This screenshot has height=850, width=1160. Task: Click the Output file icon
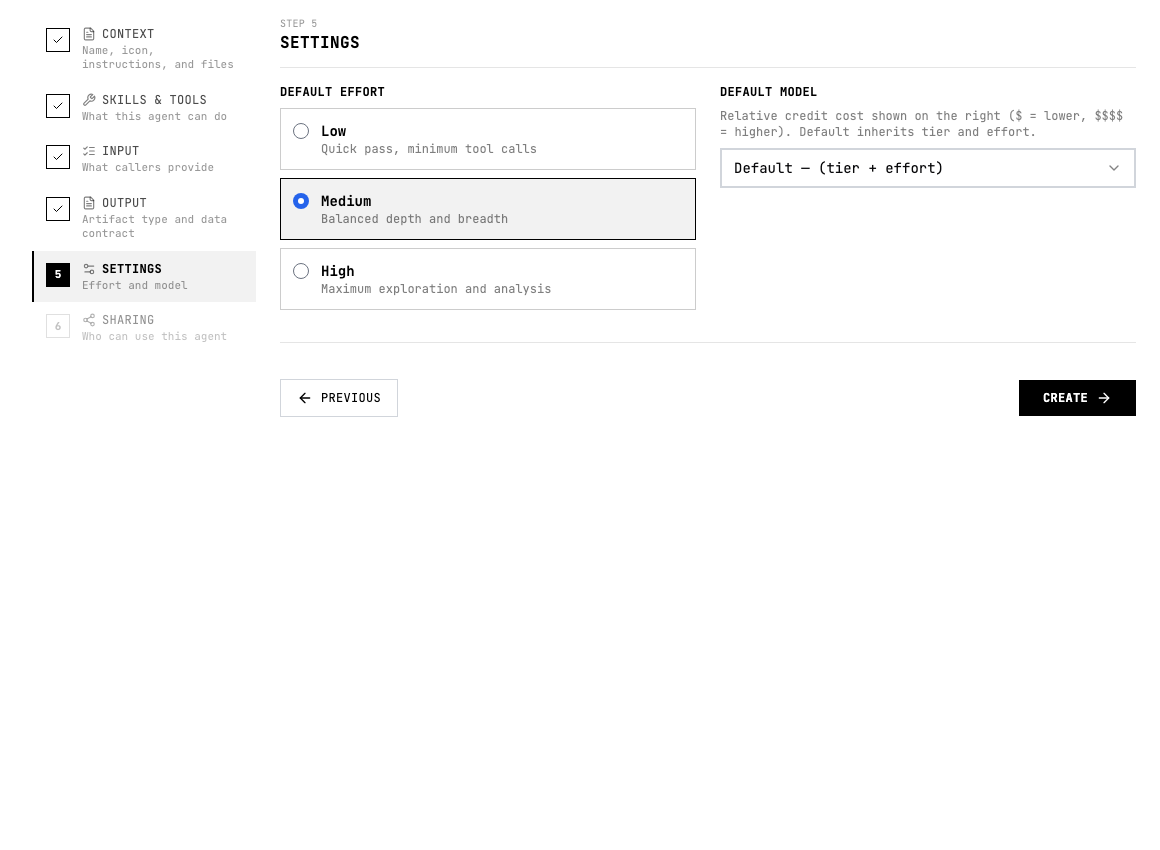(89, 203)
